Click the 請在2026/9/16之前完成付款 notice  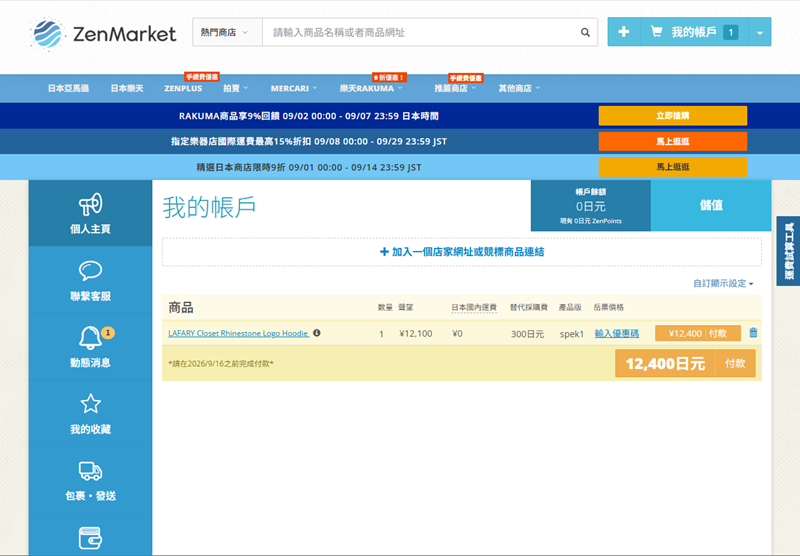tap(221, 364)
